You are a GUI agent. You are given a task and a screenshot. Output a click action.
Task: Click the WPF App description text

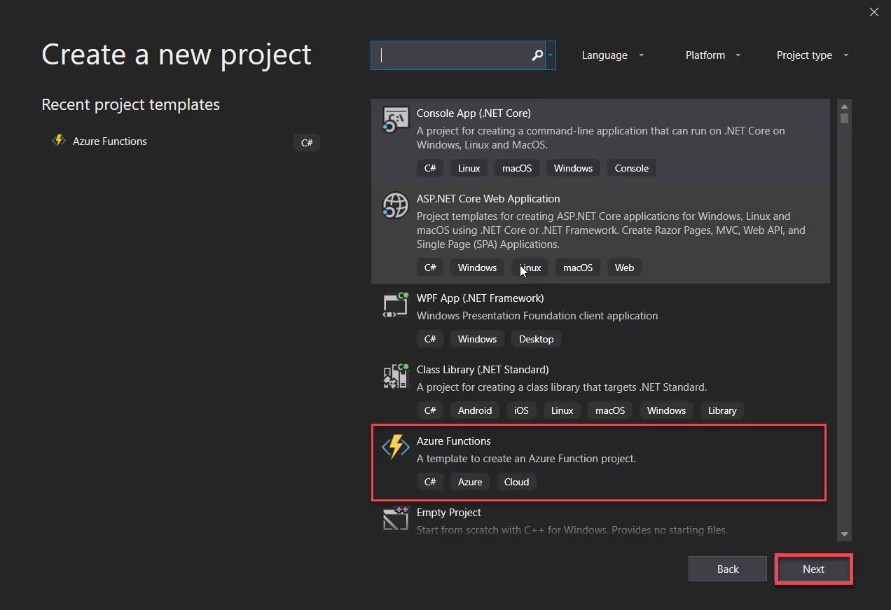(x=537, y=316)
